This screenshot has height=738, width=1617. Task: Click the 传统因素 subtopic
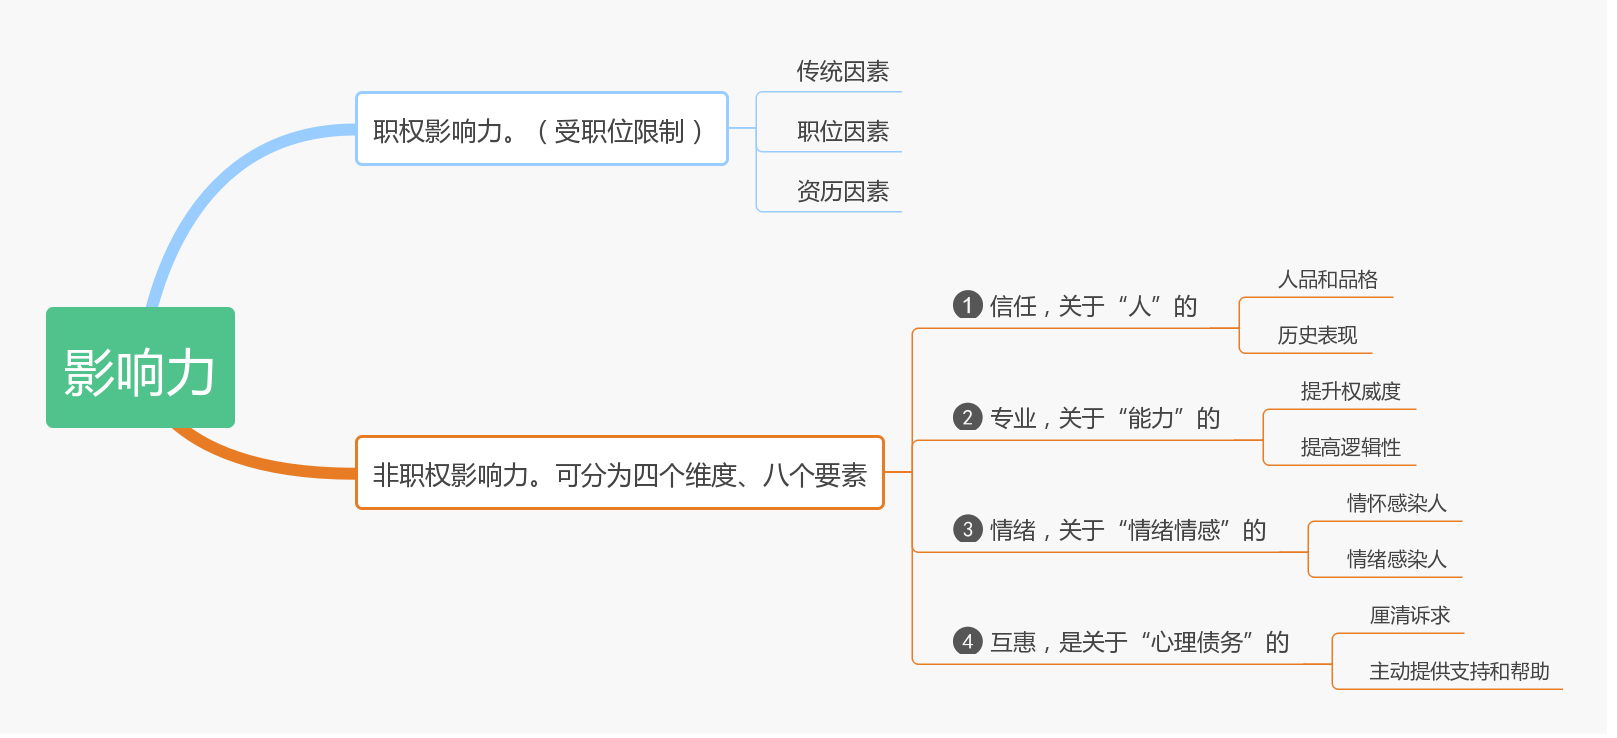pos(842,71)
